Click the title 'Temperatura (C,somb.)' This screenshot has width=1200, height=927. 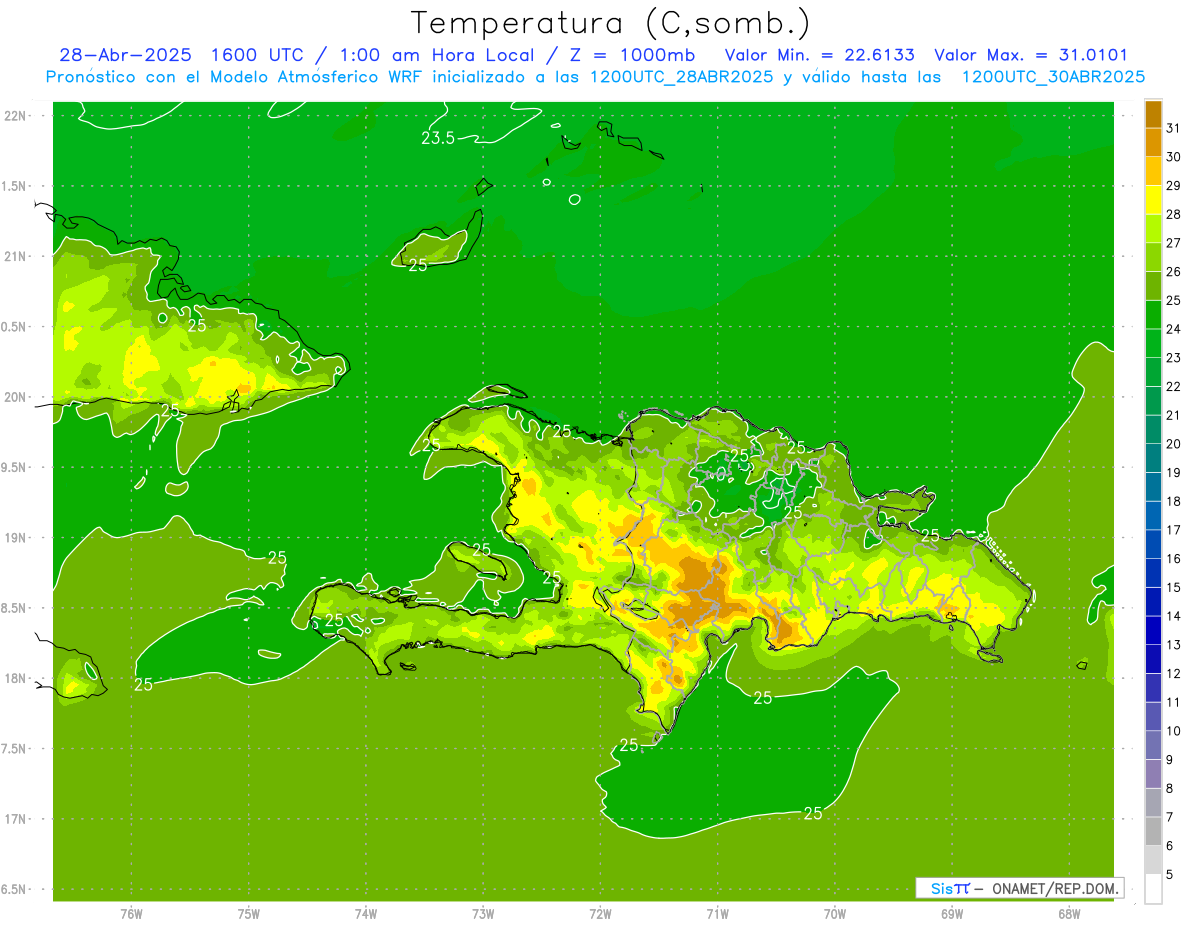611,24
